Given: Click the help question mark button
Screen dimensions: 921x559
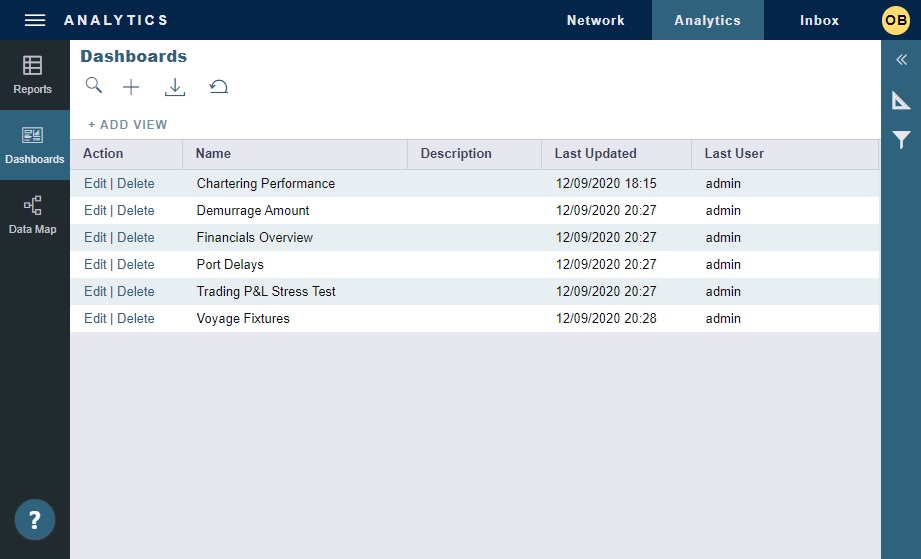Looking at the screenshot, I should (35, 520).
